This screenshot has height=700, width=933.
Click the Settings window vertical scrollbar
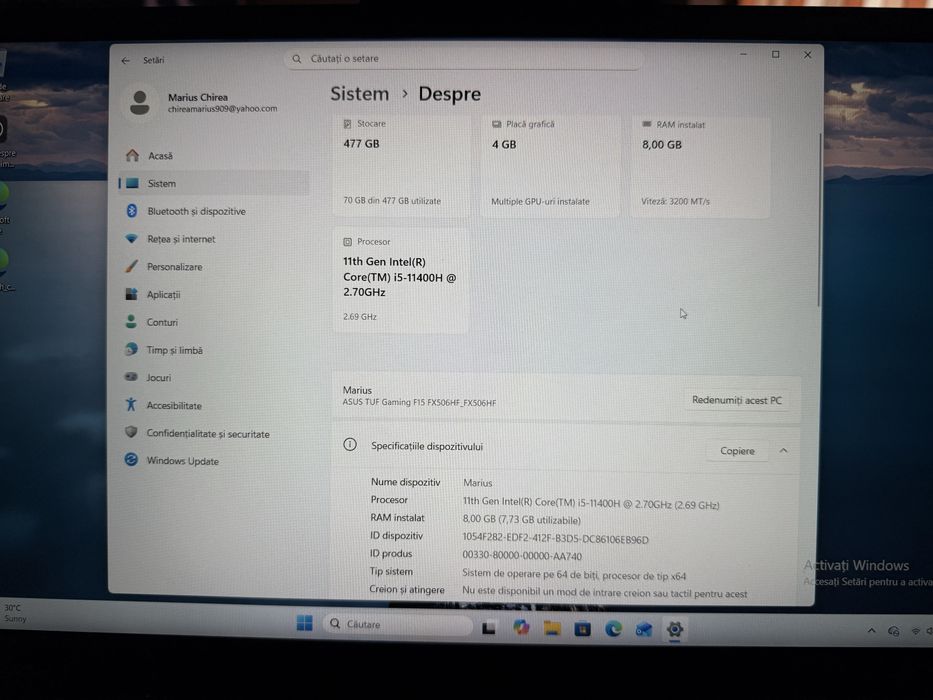(819, 220)
